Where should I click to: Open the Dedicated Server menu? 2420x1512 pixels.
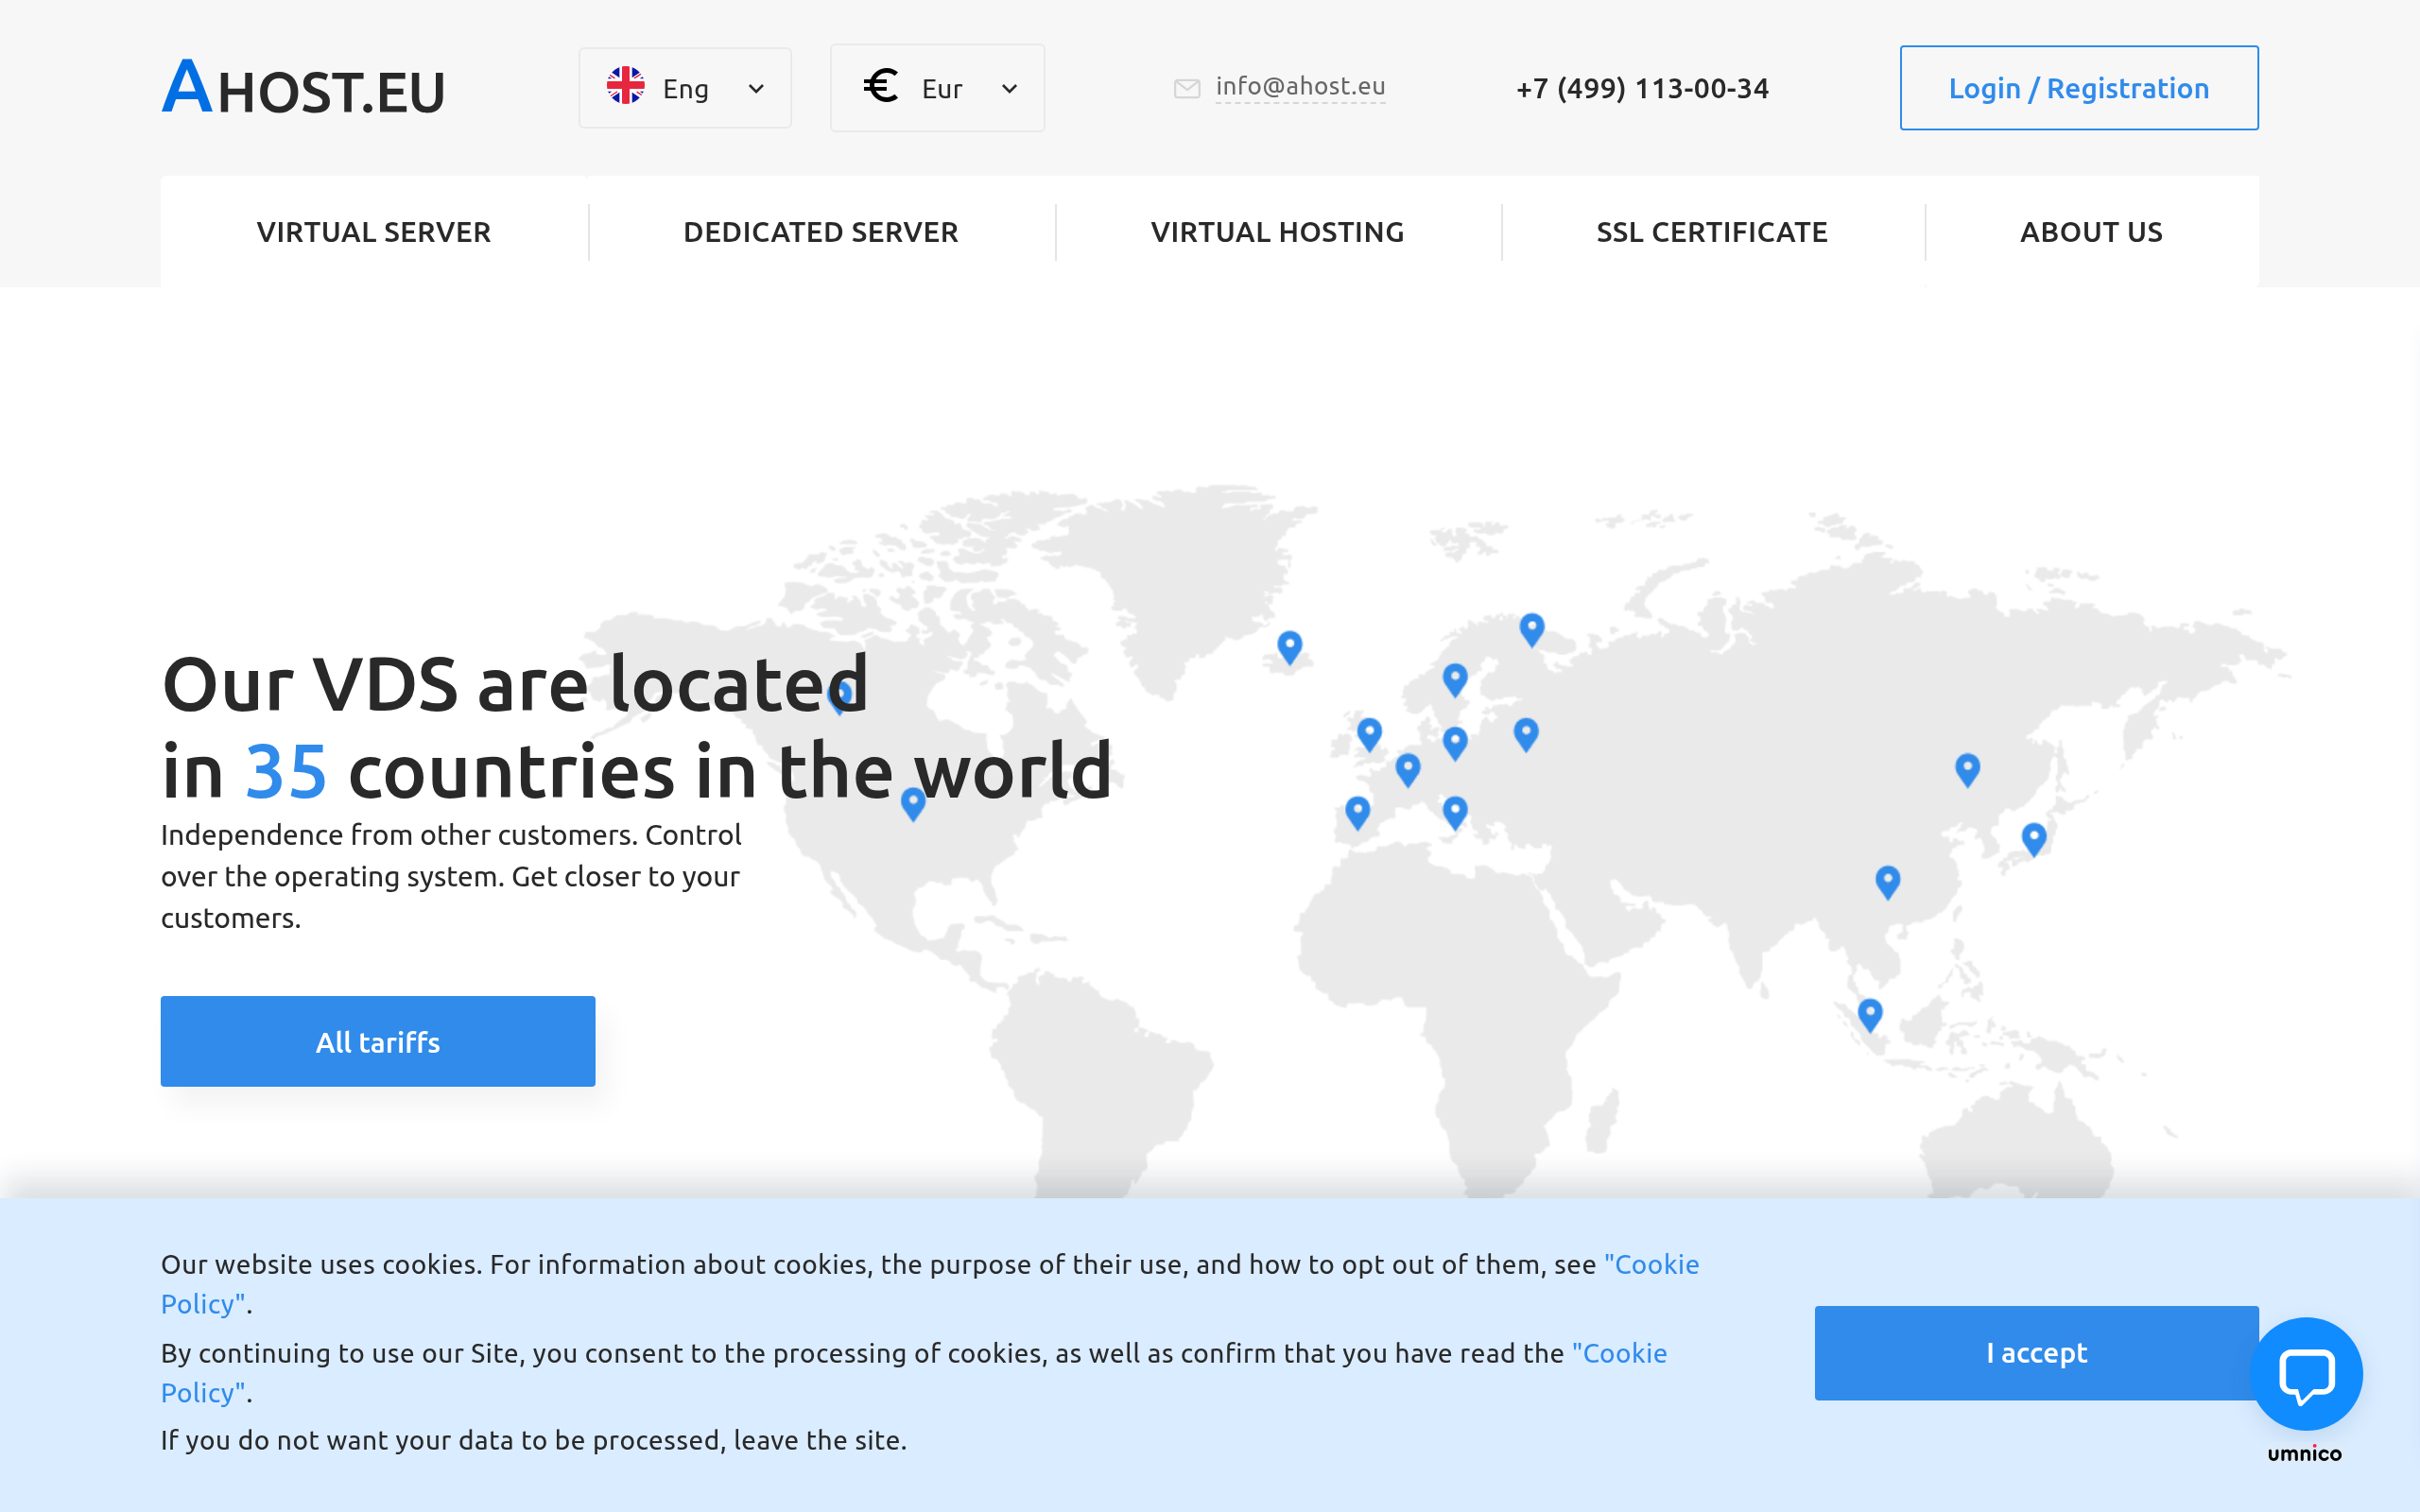point(821,232)
